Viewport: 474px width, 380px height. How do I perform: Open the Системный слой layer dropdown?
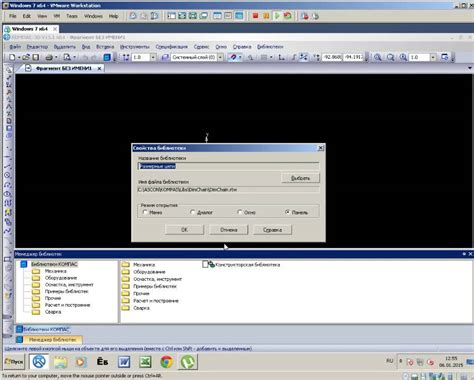[x=220, y=57]
